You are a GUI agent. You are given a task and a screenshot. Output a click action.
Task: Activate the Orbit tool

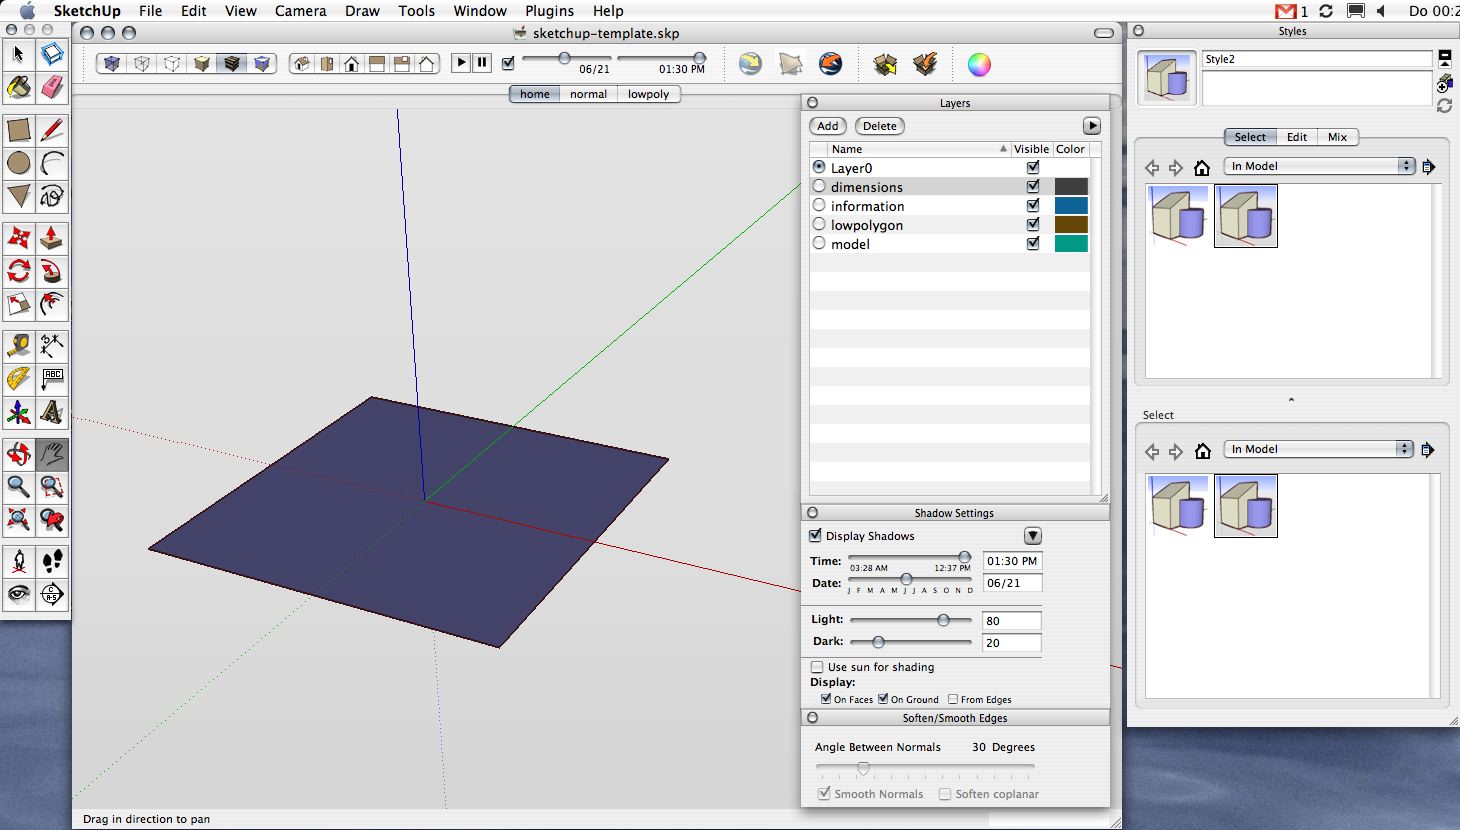(x=18, y=455)
